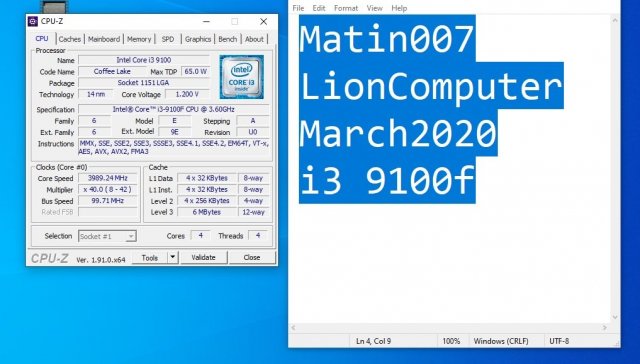
Task: Click the Instructions list text
Action: tap(174, 147)
